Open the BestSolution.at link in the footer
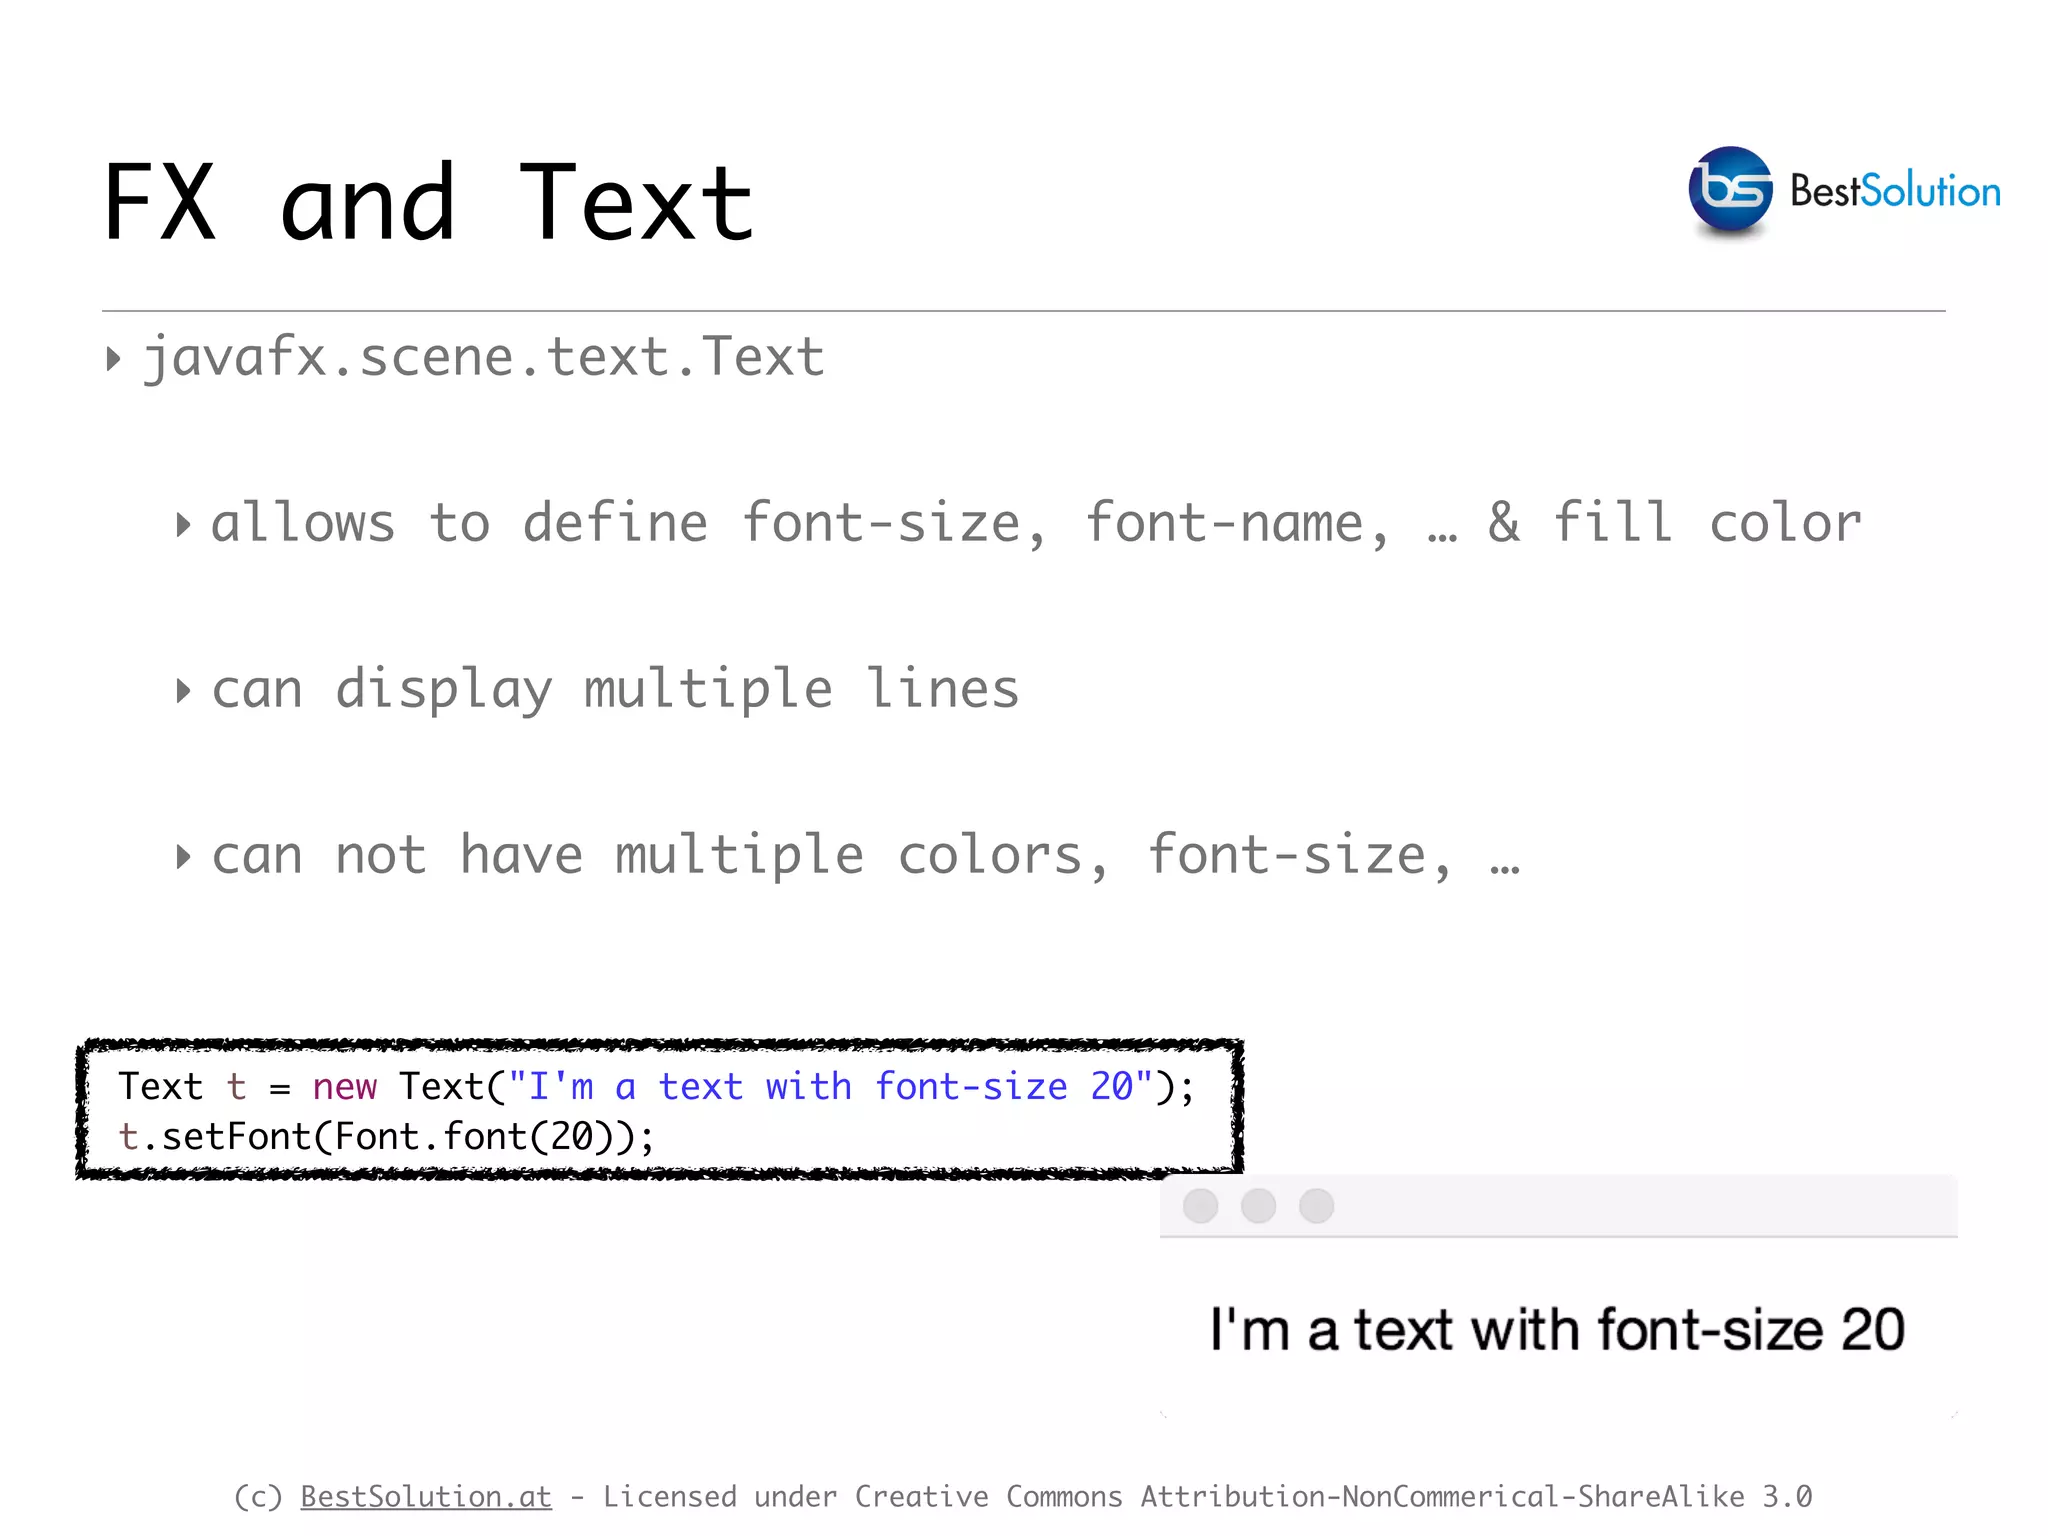2048x1536 pixels. (426, 1496)
